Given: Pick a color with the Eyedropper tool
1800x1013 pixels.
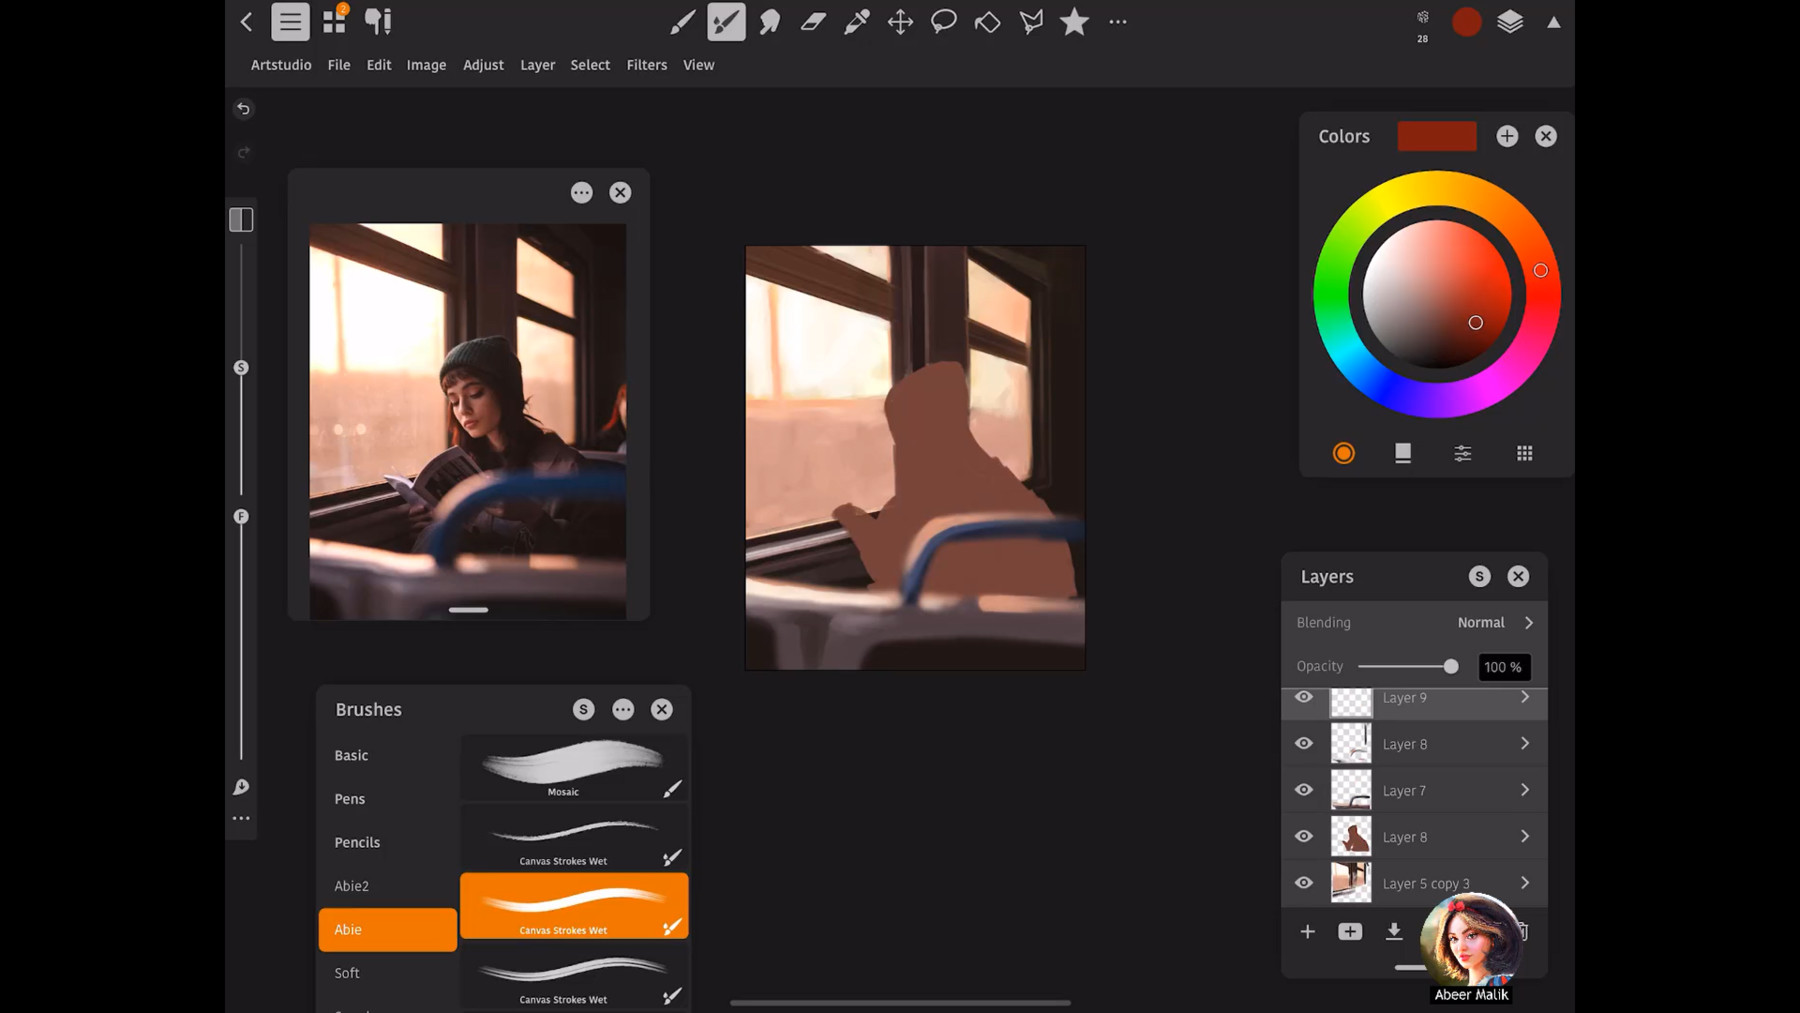Looking at the screenshot, I should tap(856, 22).
